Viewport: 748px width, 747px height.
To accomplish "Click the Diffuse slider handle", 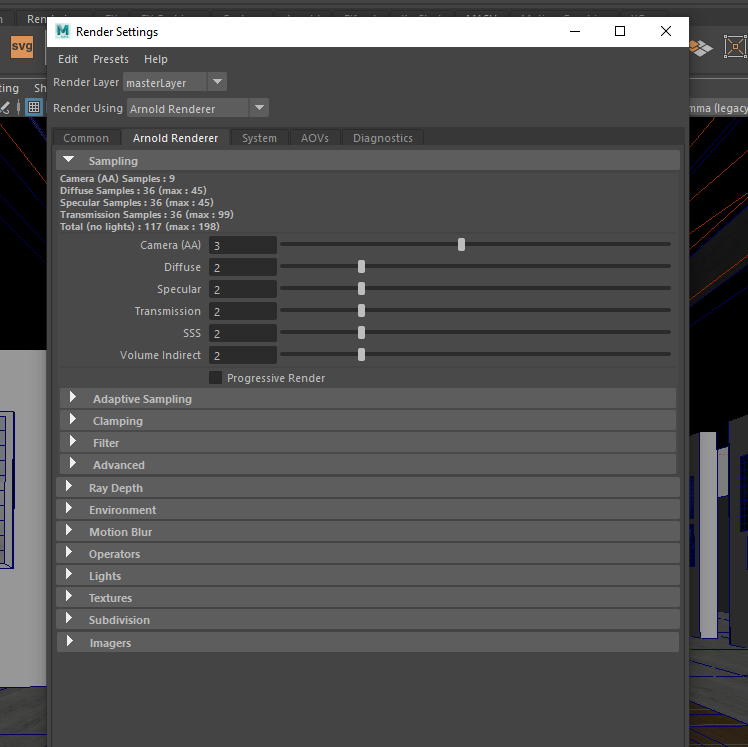I will (361, 267).
